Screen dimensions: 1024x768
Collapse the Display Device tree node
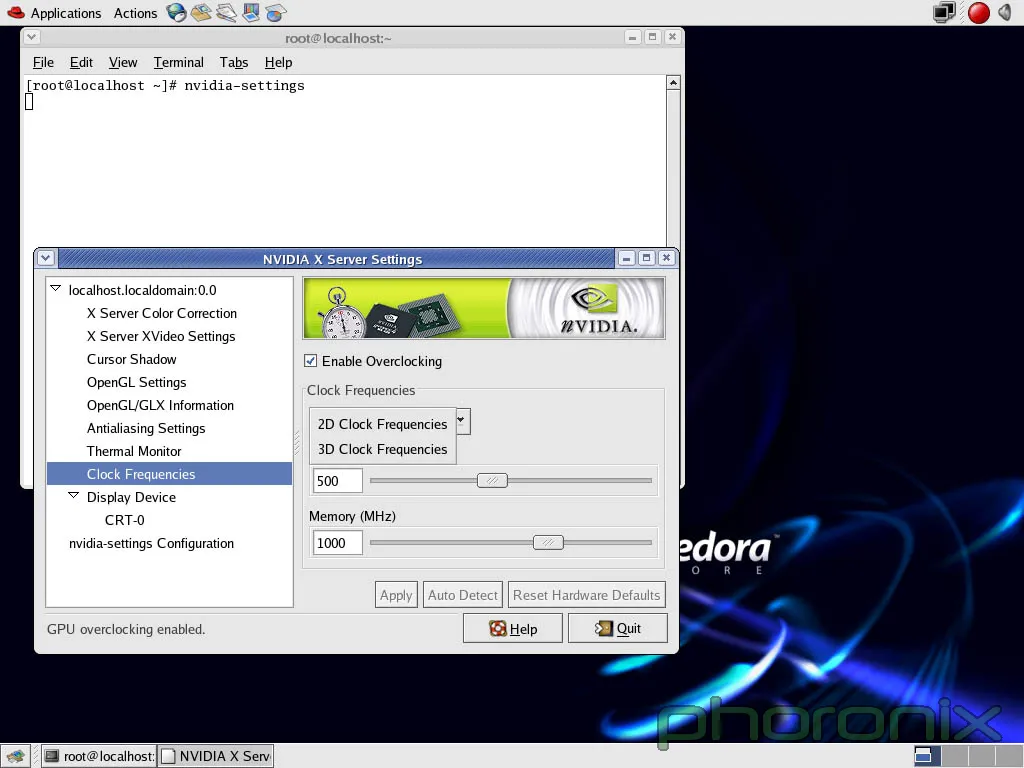(x=74, y=496)
